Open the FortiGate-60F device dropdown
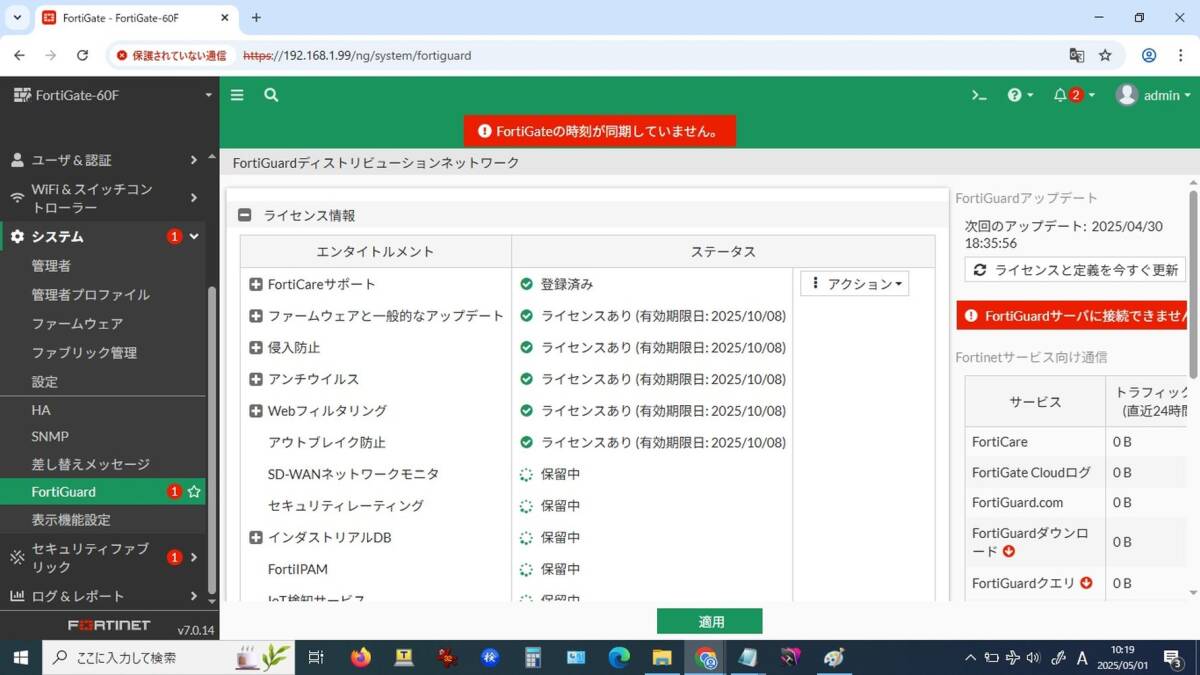This screenshot has height=675, width=1200. [x=113, y=95]
